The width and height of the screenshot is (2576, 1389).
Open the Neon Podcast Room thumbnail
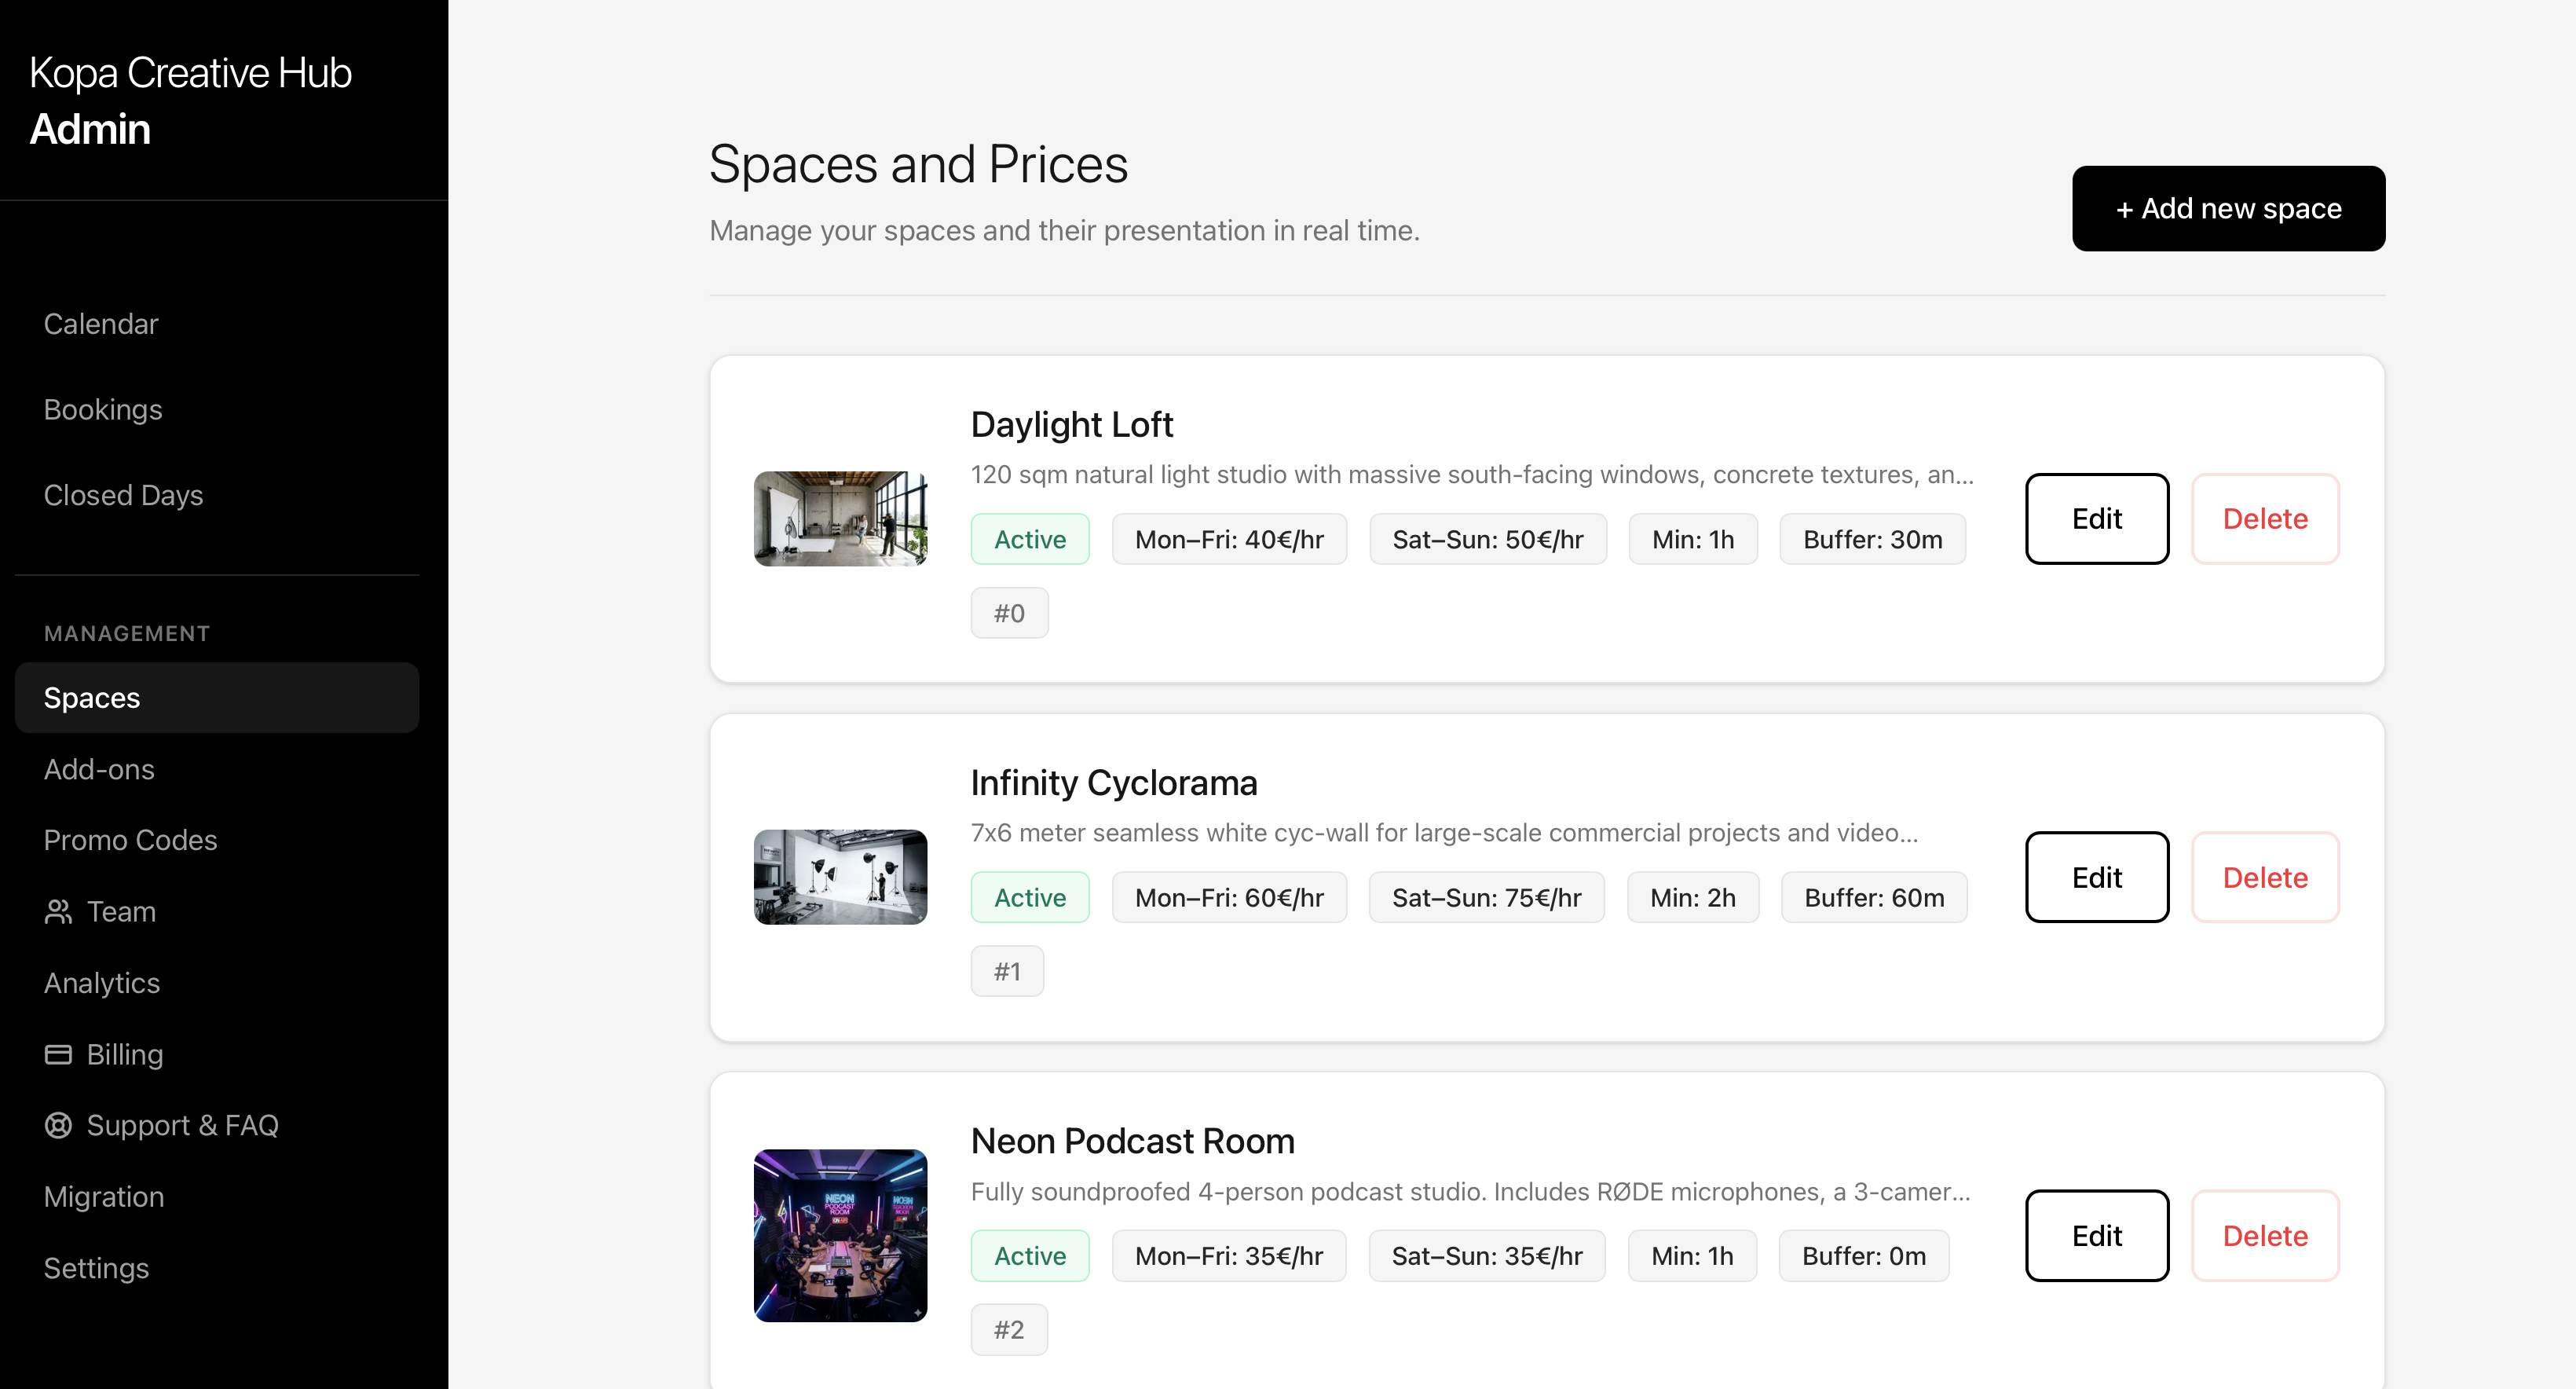[839, 1234]
